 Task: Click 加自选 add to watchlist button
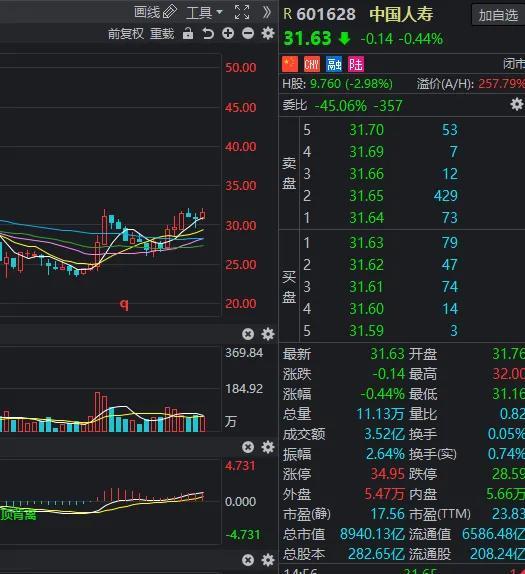click(498, 15)
